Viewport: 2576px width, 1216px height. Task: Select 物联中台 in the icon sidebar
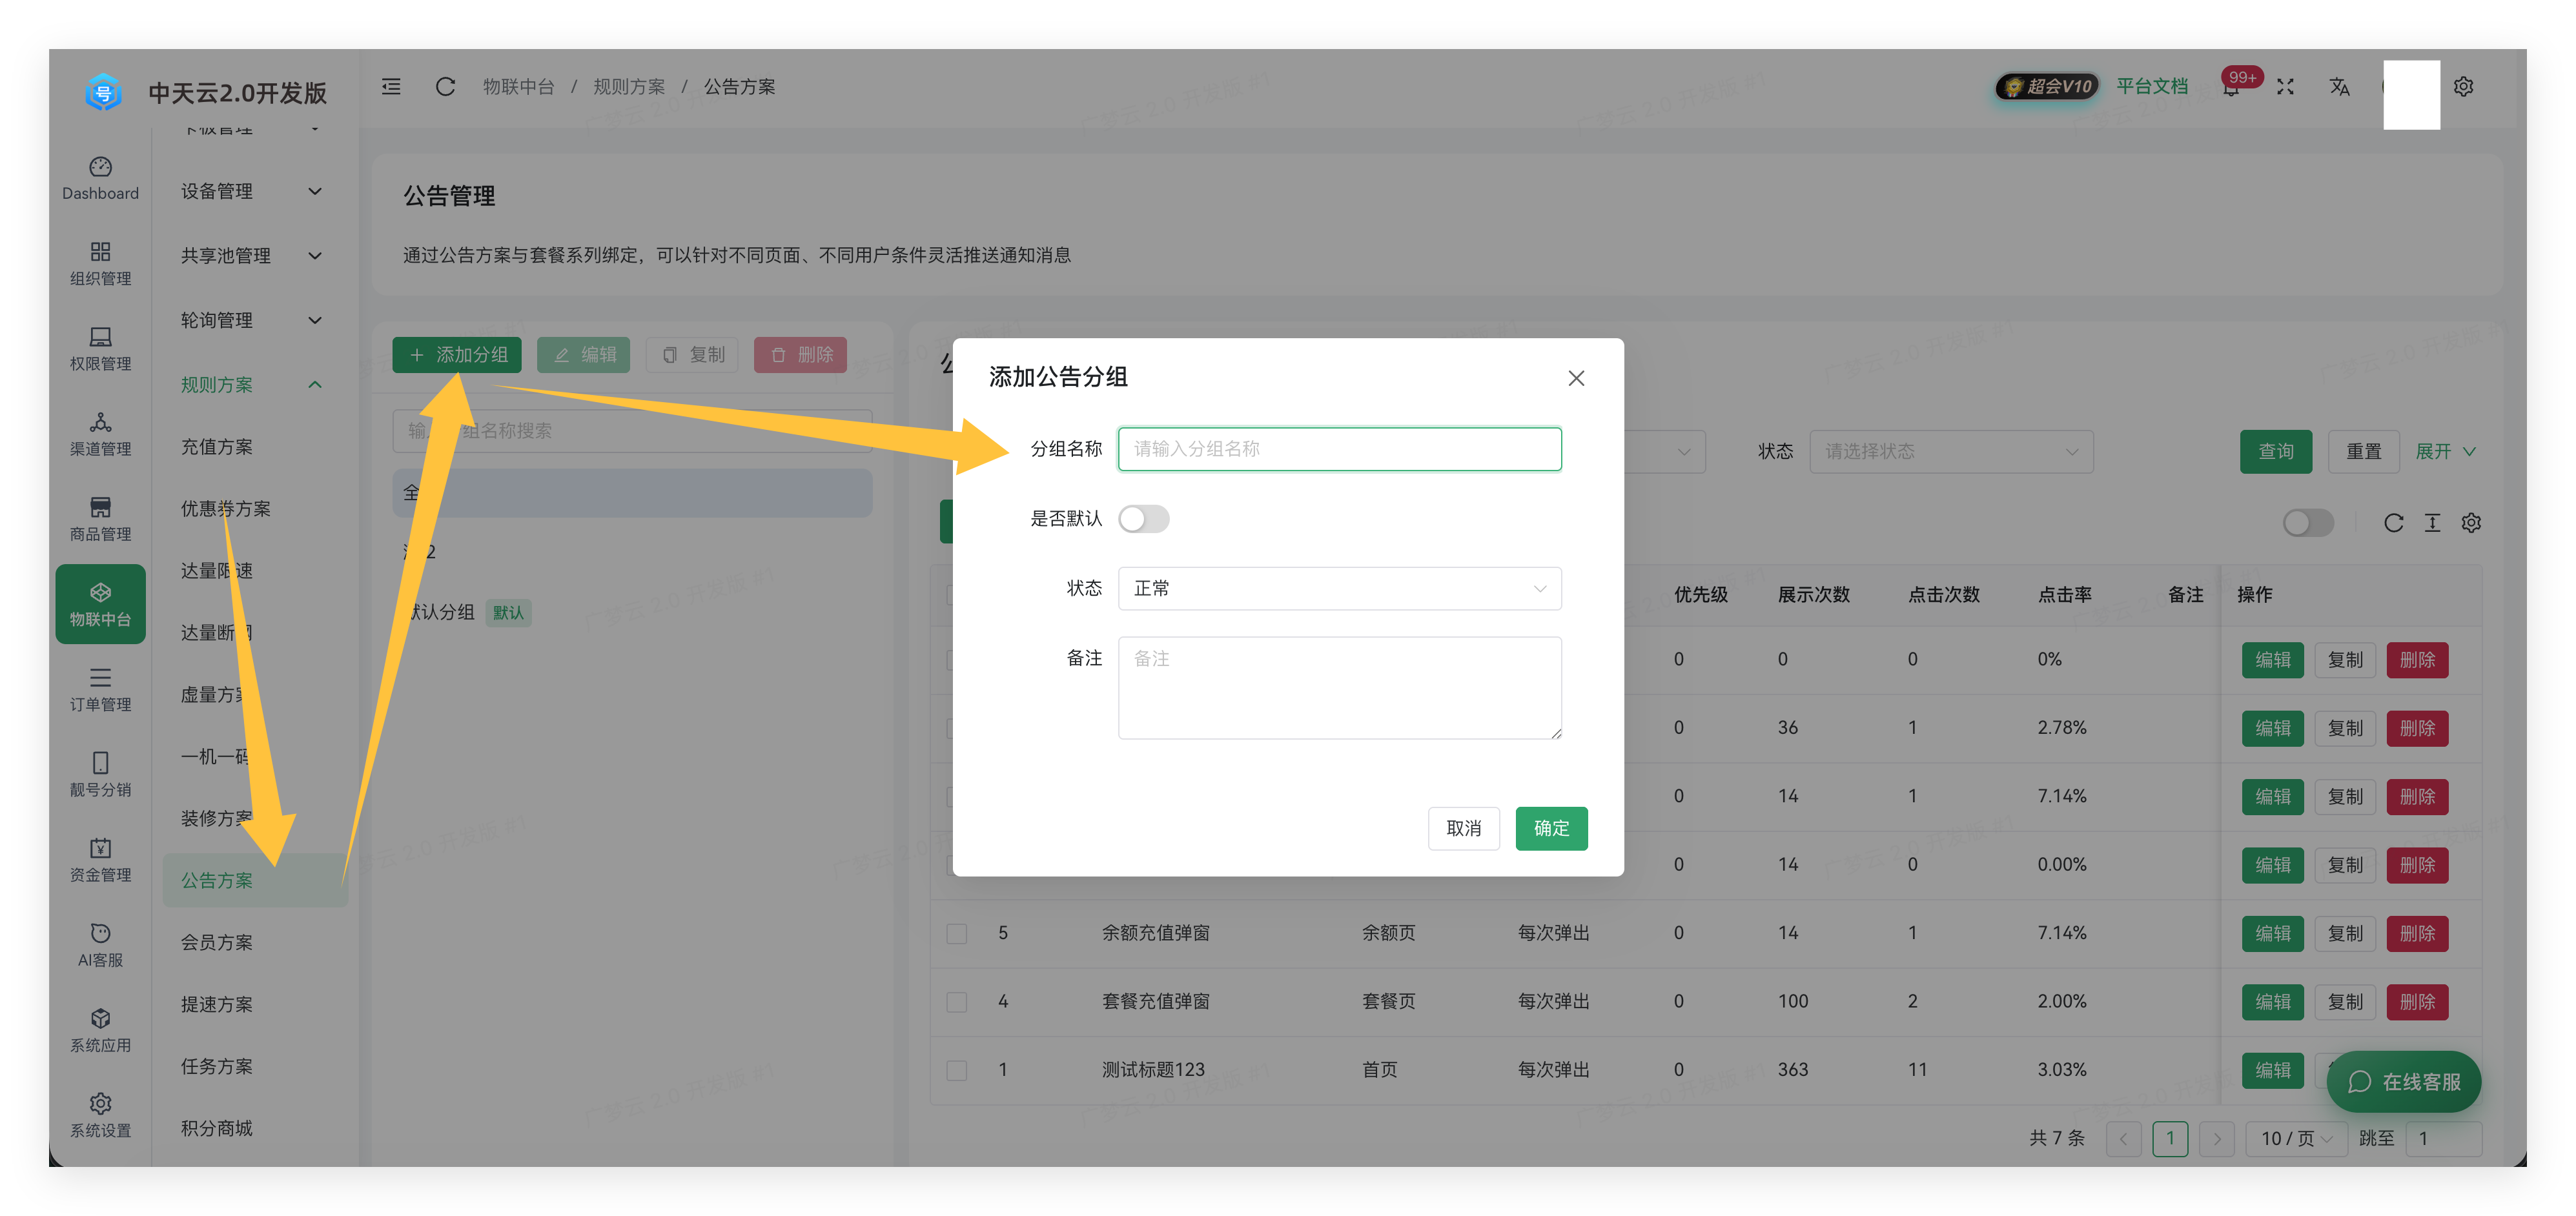(x=100, y=603)
